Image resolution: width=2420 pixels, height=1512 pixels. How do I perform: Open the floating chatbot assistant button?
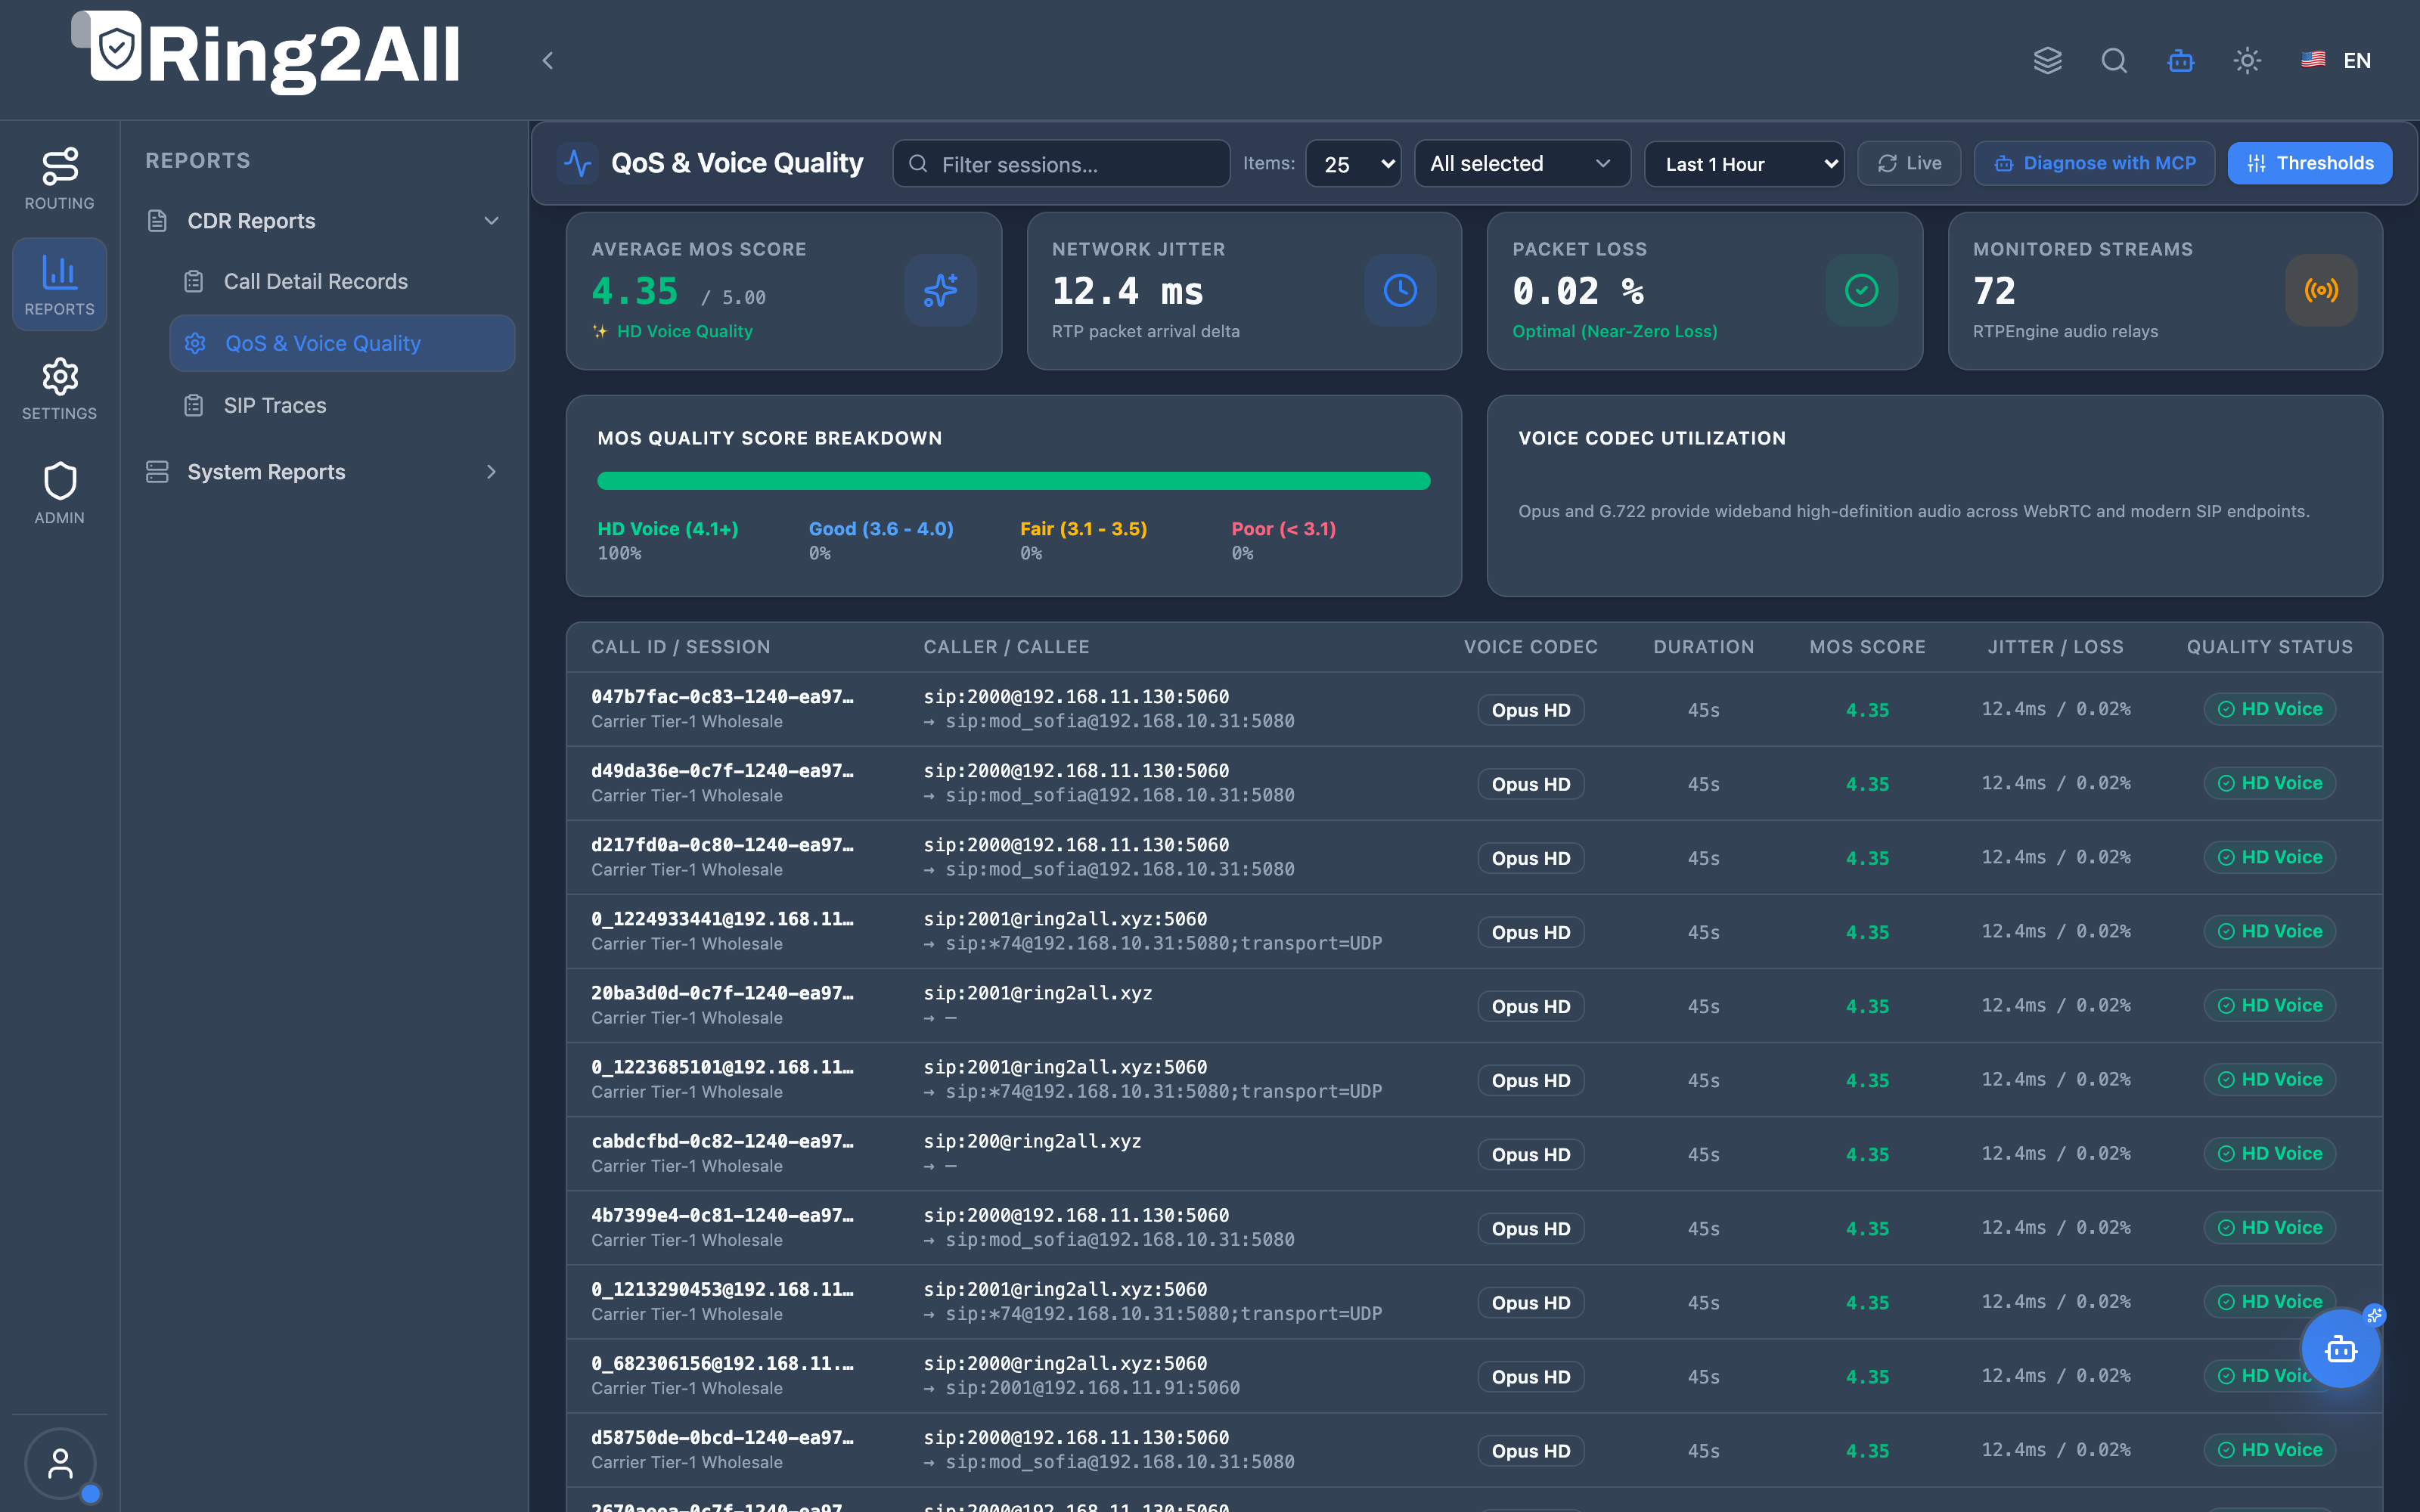tap(2340, 1349)
